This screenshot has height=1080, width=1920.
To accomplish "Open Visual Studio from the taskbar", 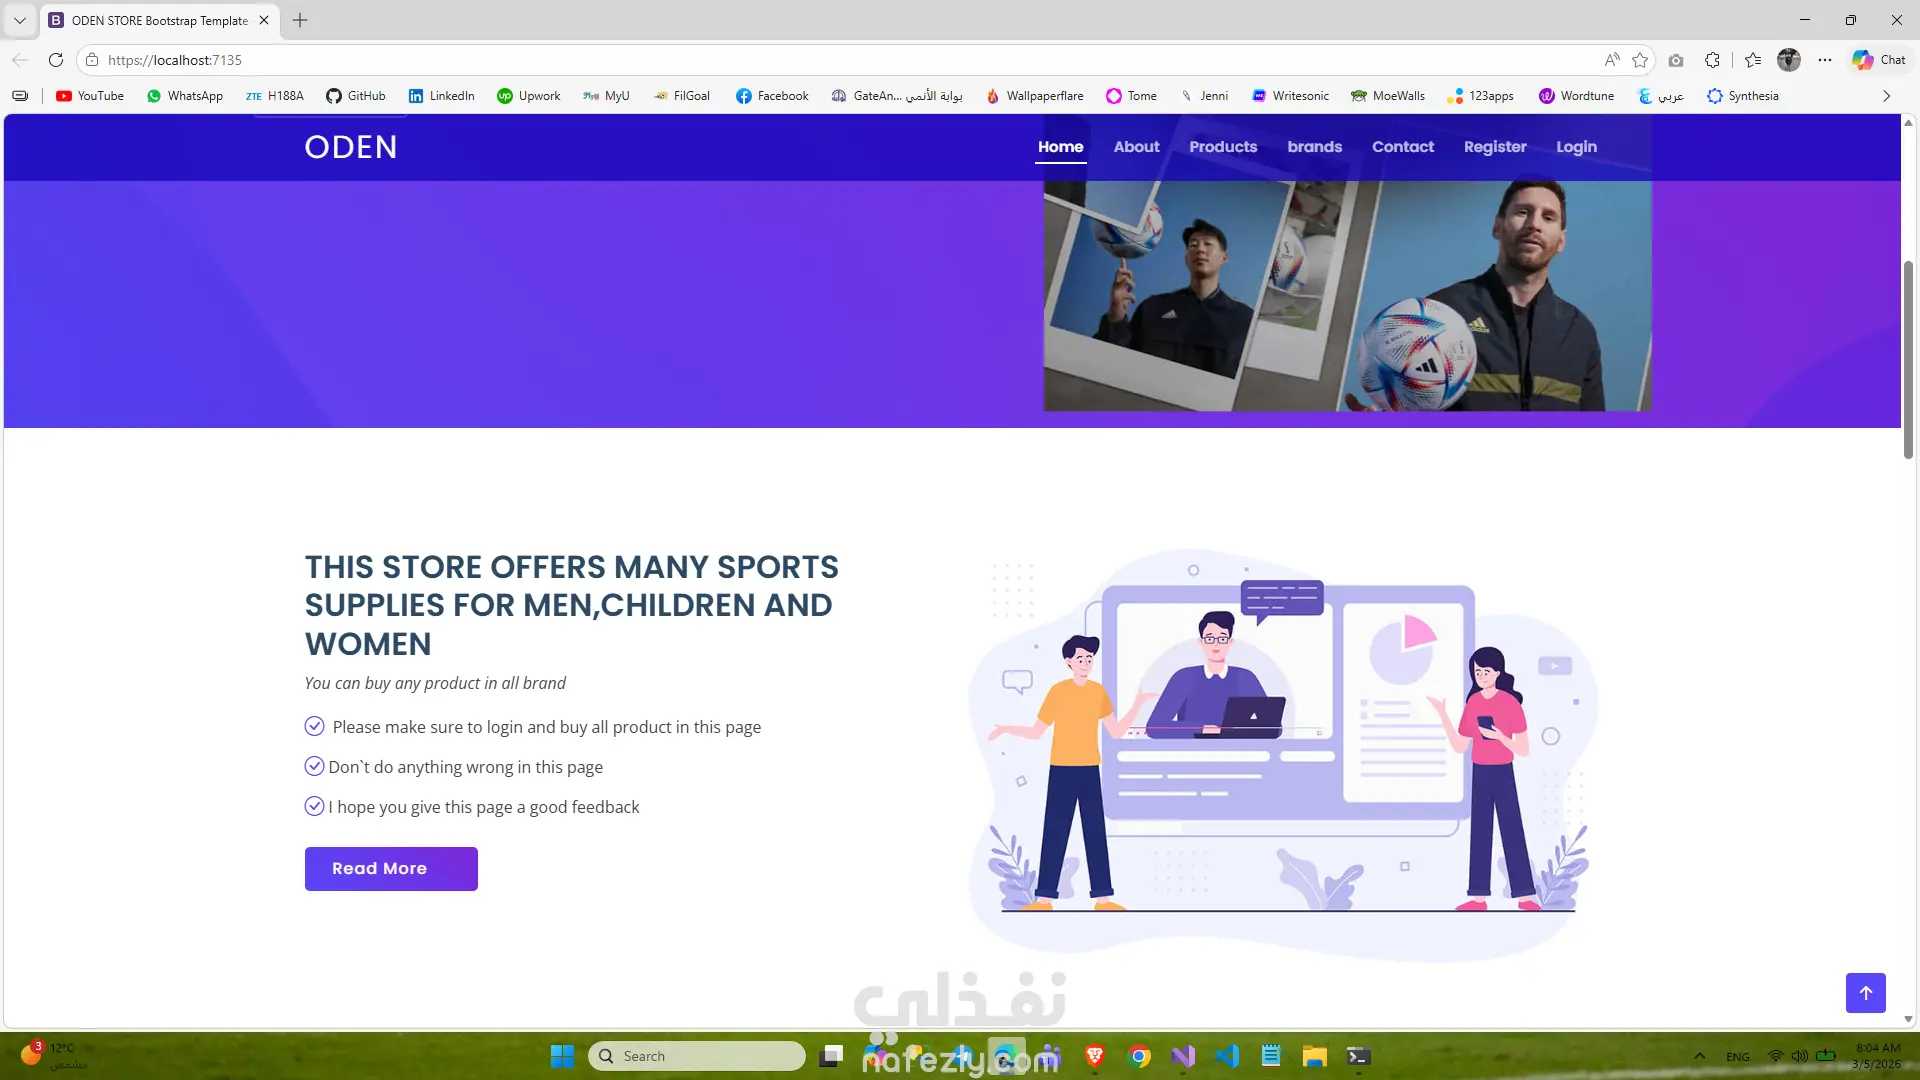I will click(x=1183, y=1056).
